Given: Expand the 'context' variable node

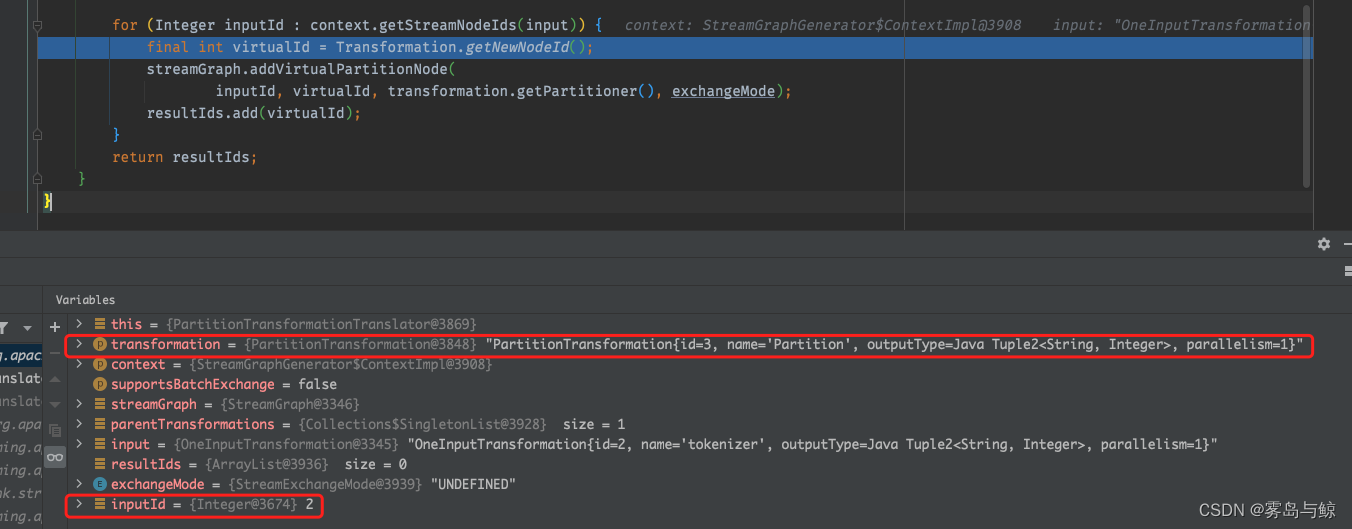Looking at the screenshot, I should click(x=80, y=364).
